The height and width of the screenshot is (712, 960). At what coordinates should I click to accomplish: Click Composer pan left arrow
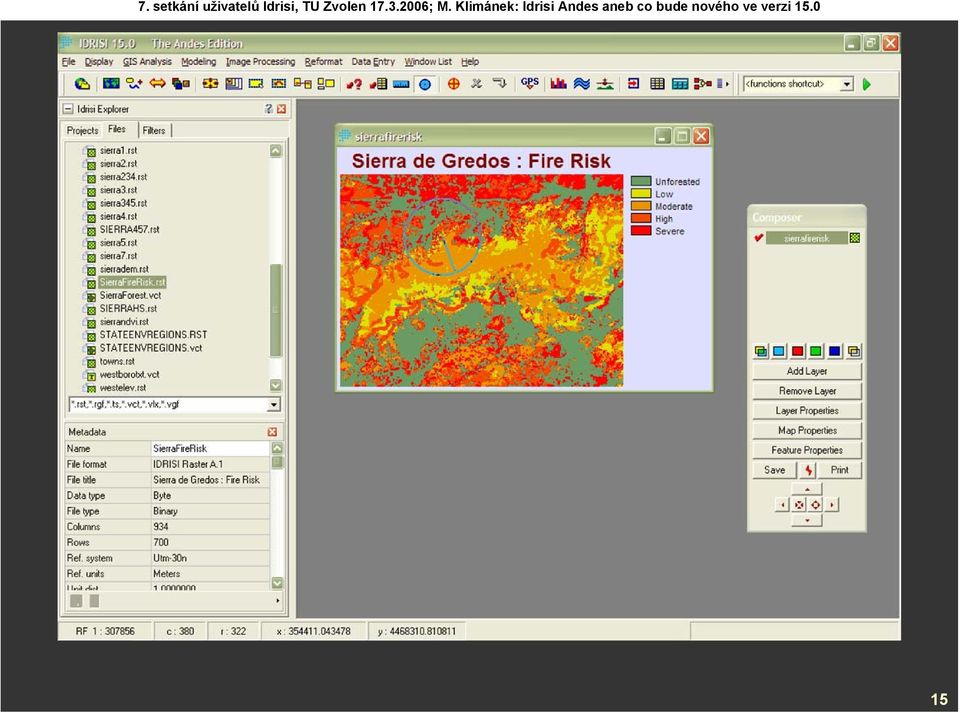[x=782, y=505]
